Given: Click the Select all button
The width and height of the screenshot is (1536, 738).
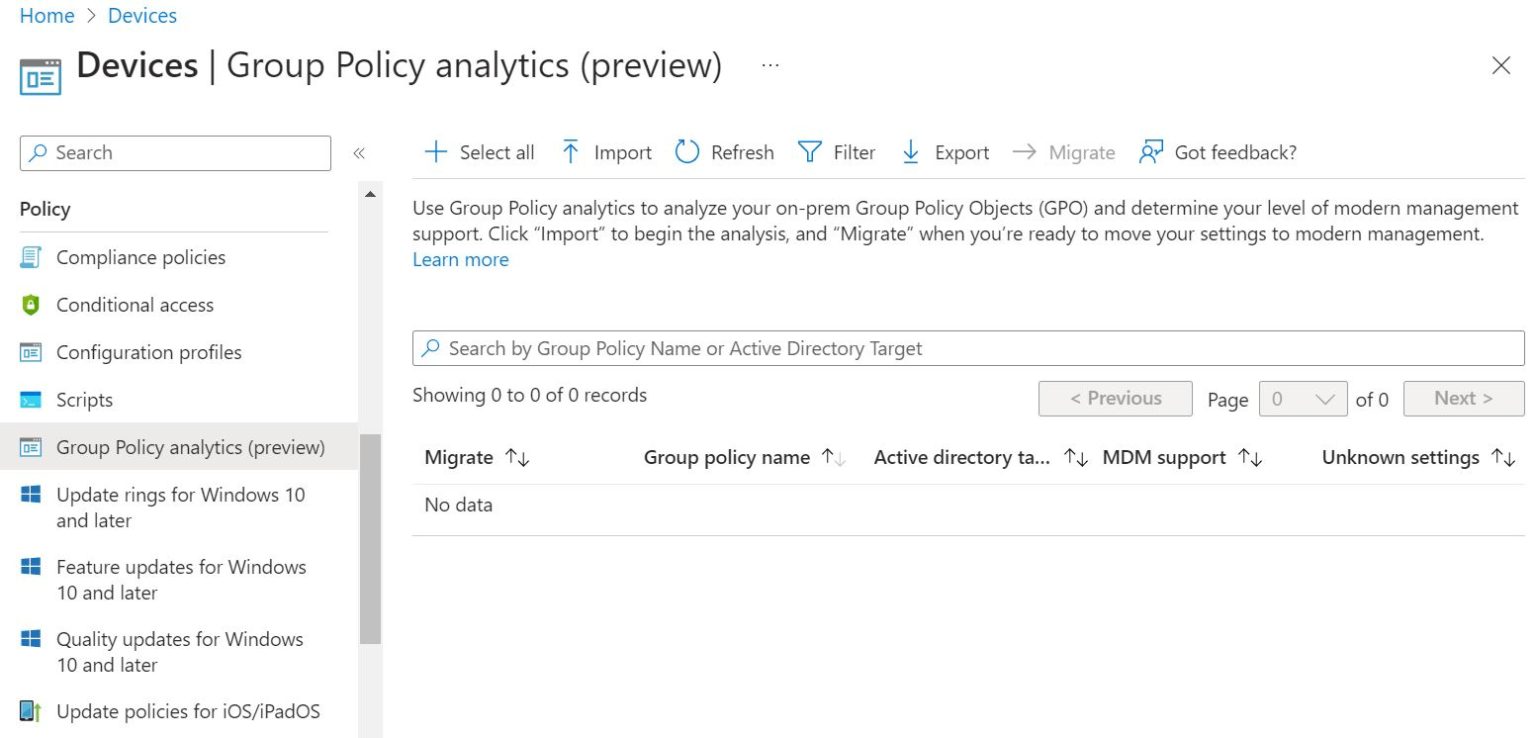Looking at the screenshot, I should (x=480, y=152).
